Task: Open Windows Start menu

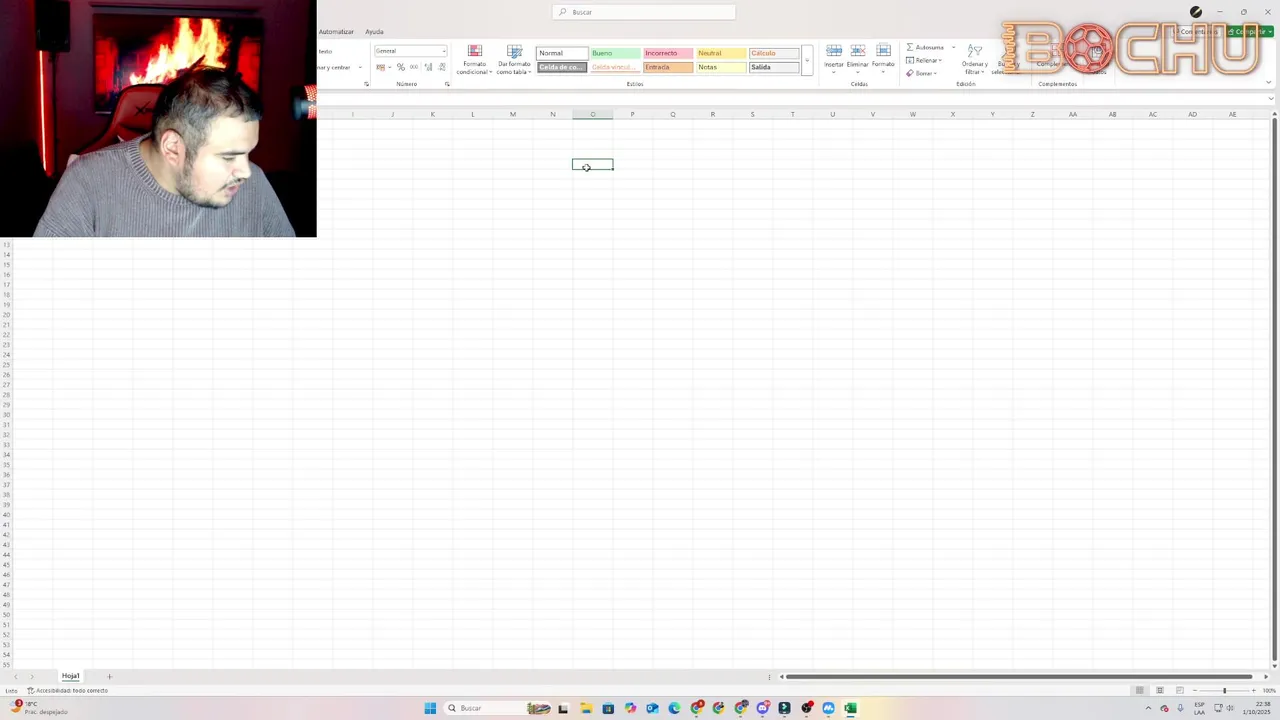Action: (430, 708)
